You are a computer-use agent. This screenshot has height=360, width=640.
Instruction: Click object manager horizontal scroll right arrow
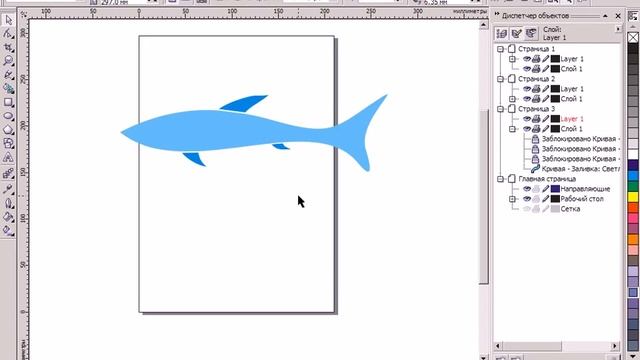(x=615, y=346)
